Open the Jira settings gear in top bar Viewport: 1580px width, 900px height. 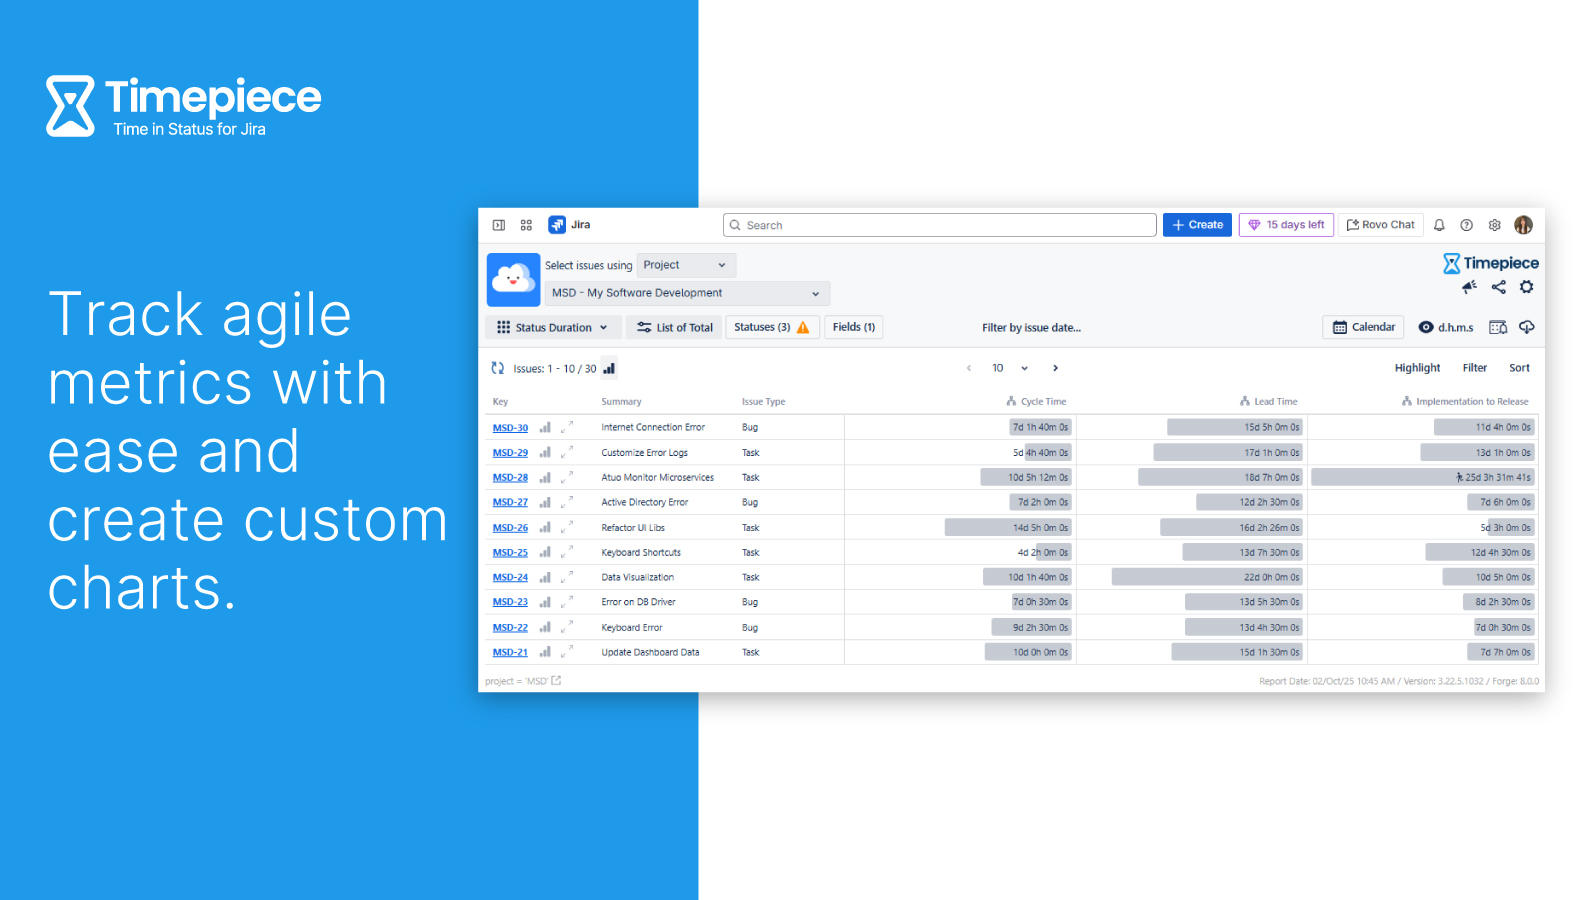tap(1494, 225)
